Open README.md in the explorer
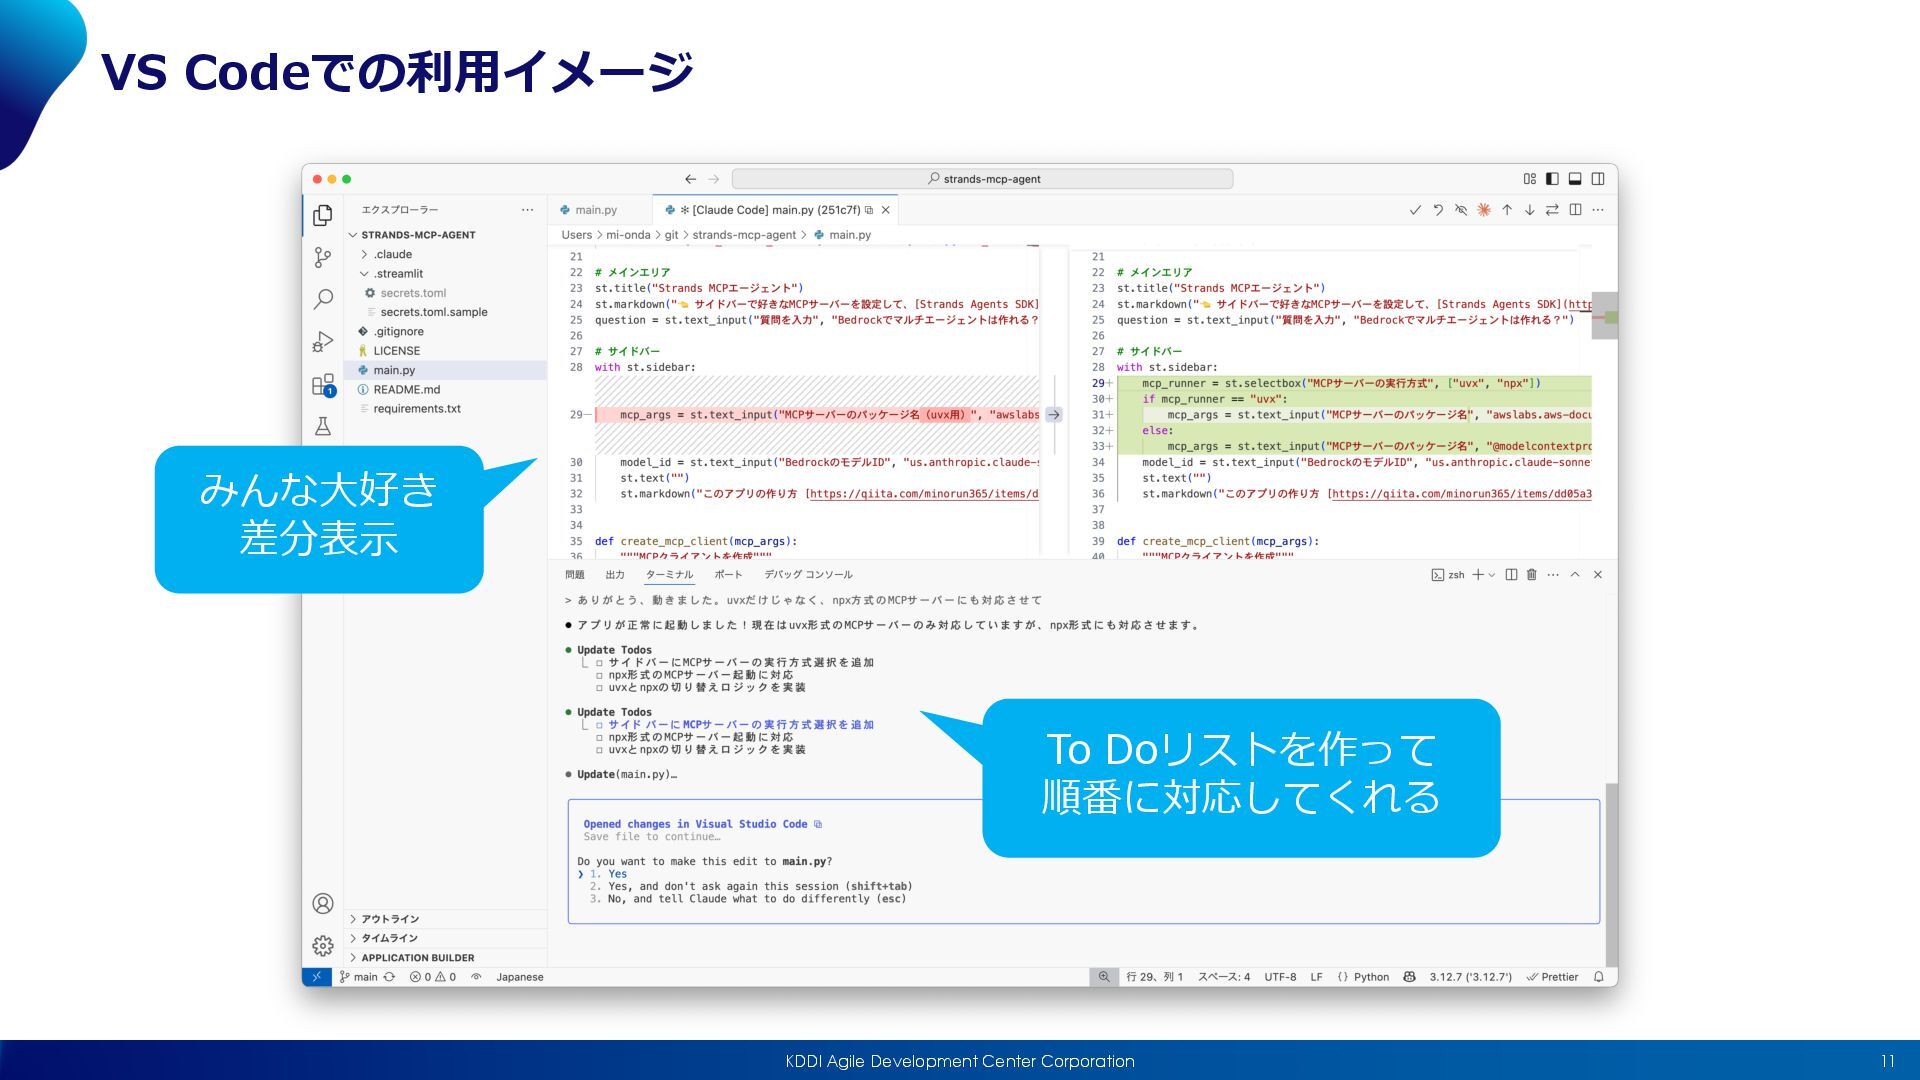Viewport: 1920px width, 1080px height. (406, 390)
